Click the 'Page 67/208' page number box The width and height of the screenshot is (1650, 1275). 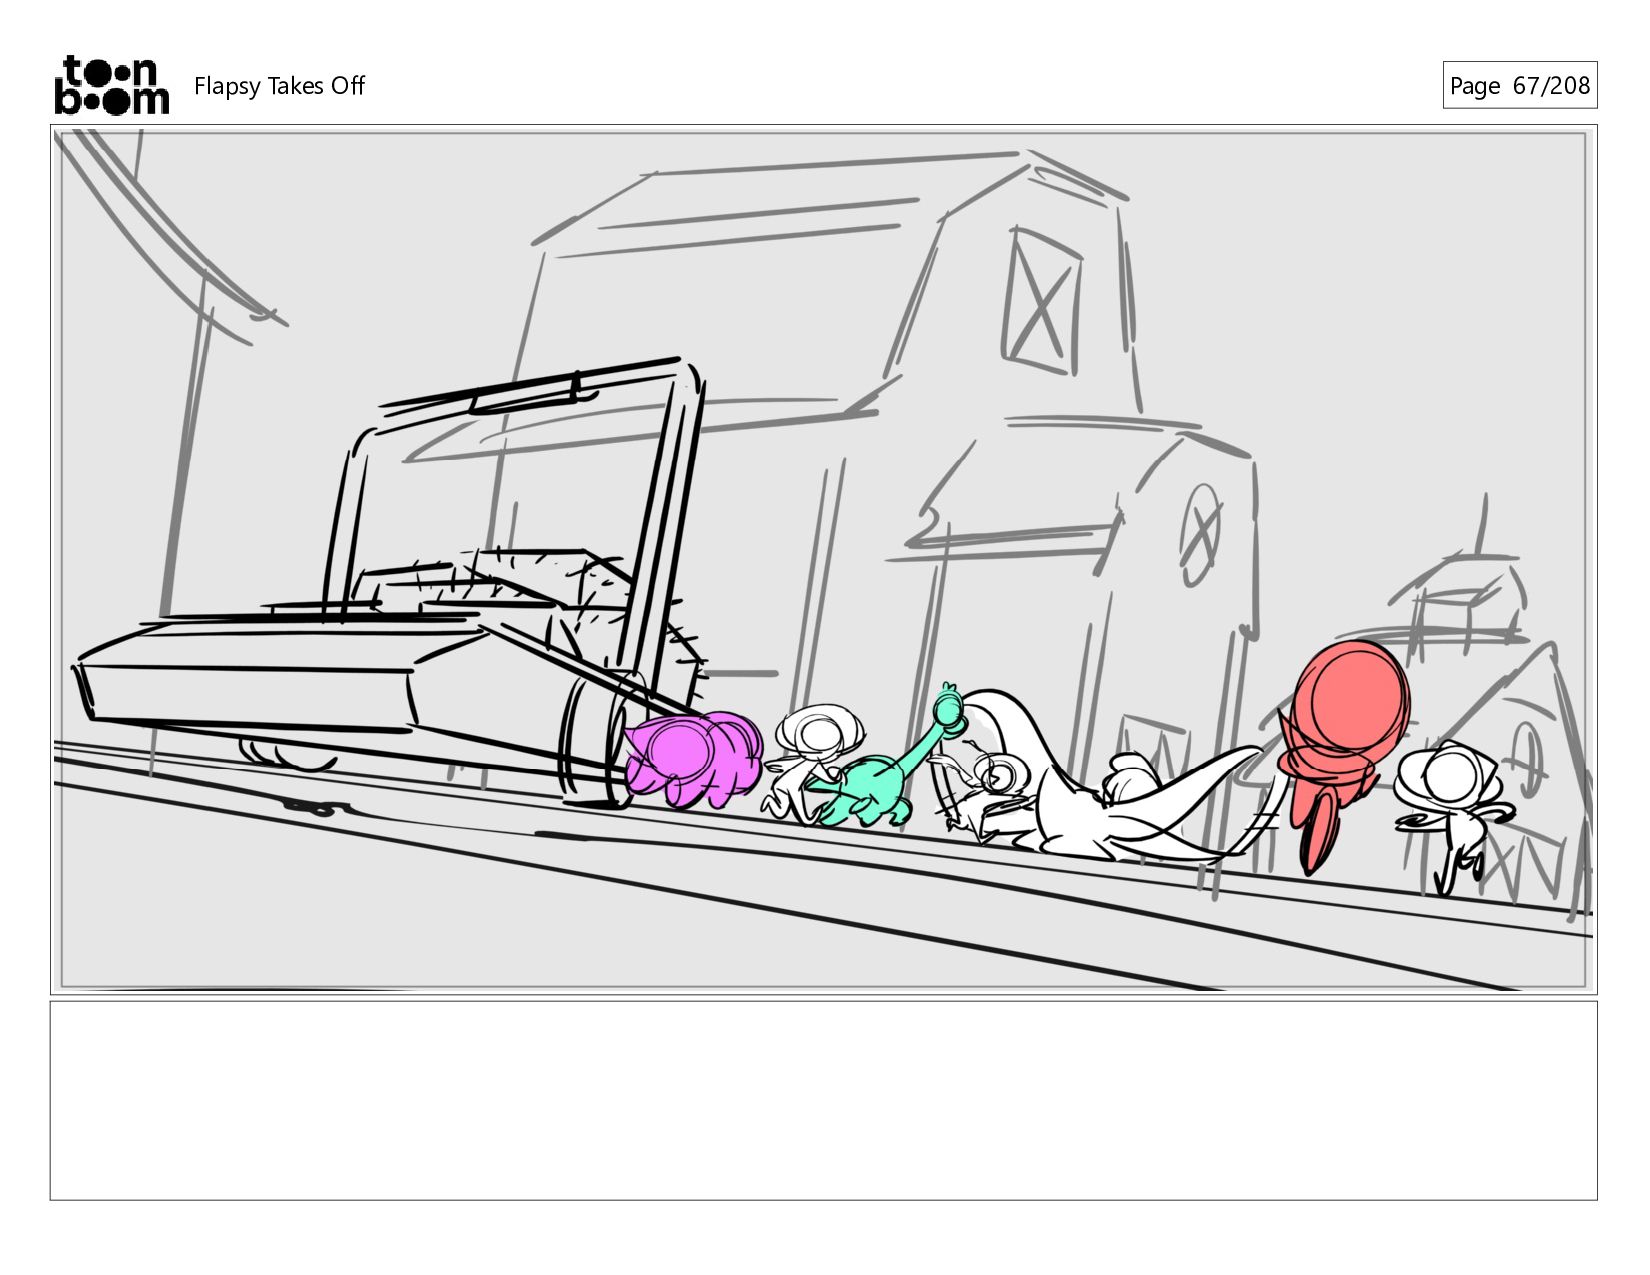click(1519, 85)
